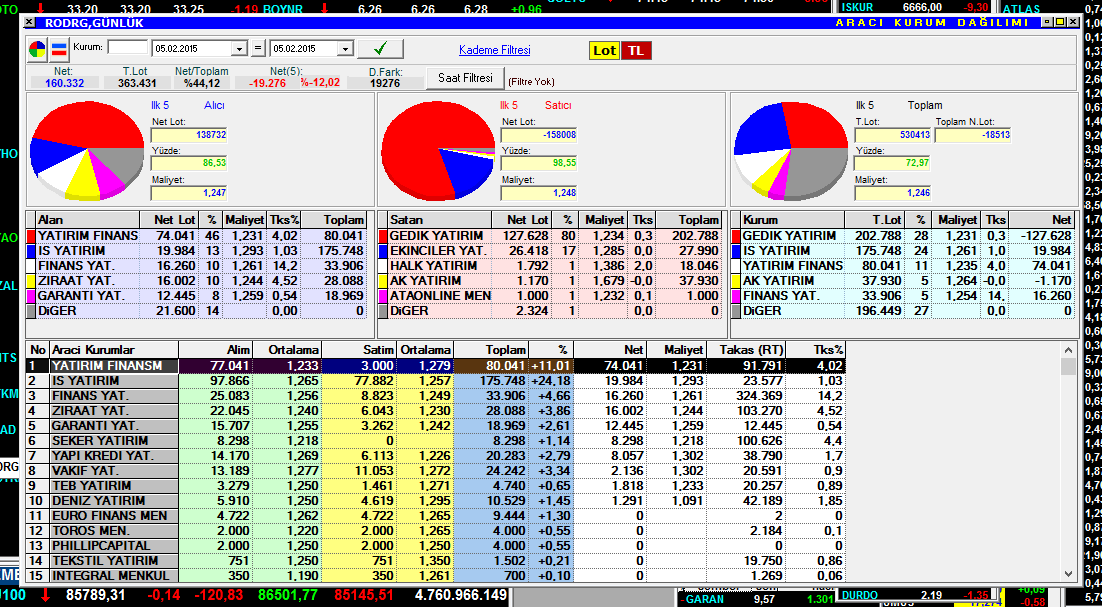1102x607 pixels.
Task: Click red swatch beside GEDIK YATIRIM in Satan
Action: (x=382, y=235)
